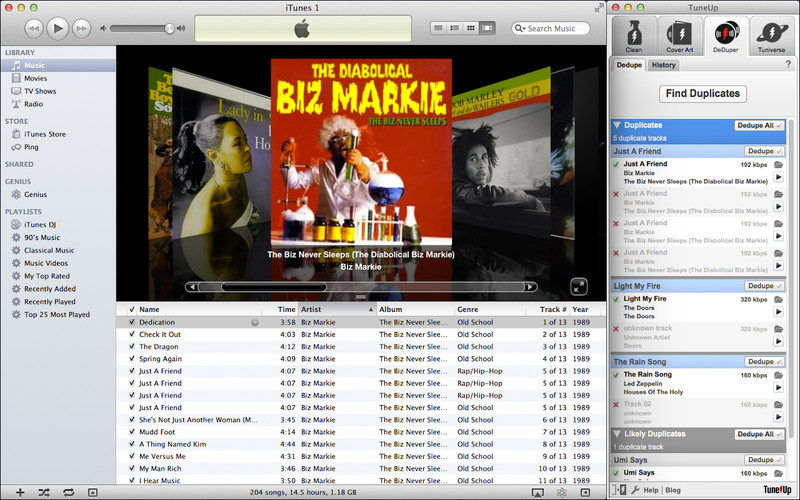800x500 pixels.
Task: Select Recently Added playlist in sidebar
Action: tap(51, 288)
